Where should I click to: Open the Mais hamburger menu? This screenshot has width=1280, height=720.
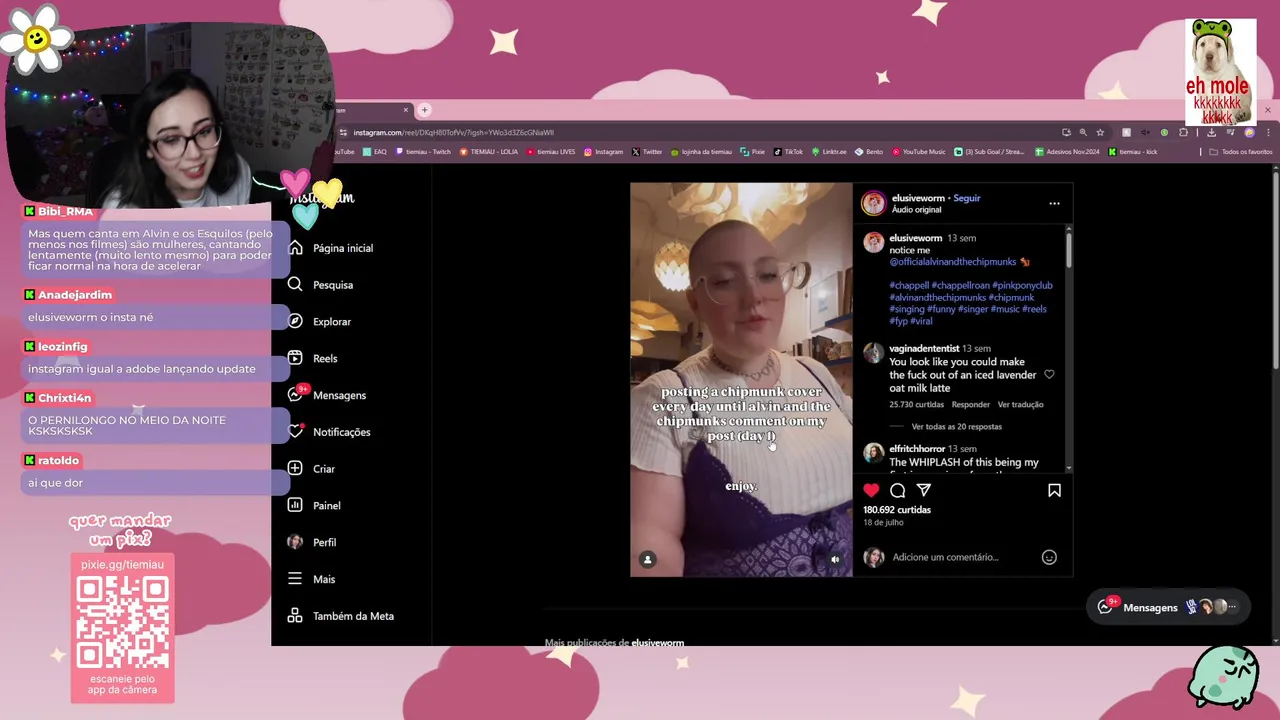[x=295, y=579]
